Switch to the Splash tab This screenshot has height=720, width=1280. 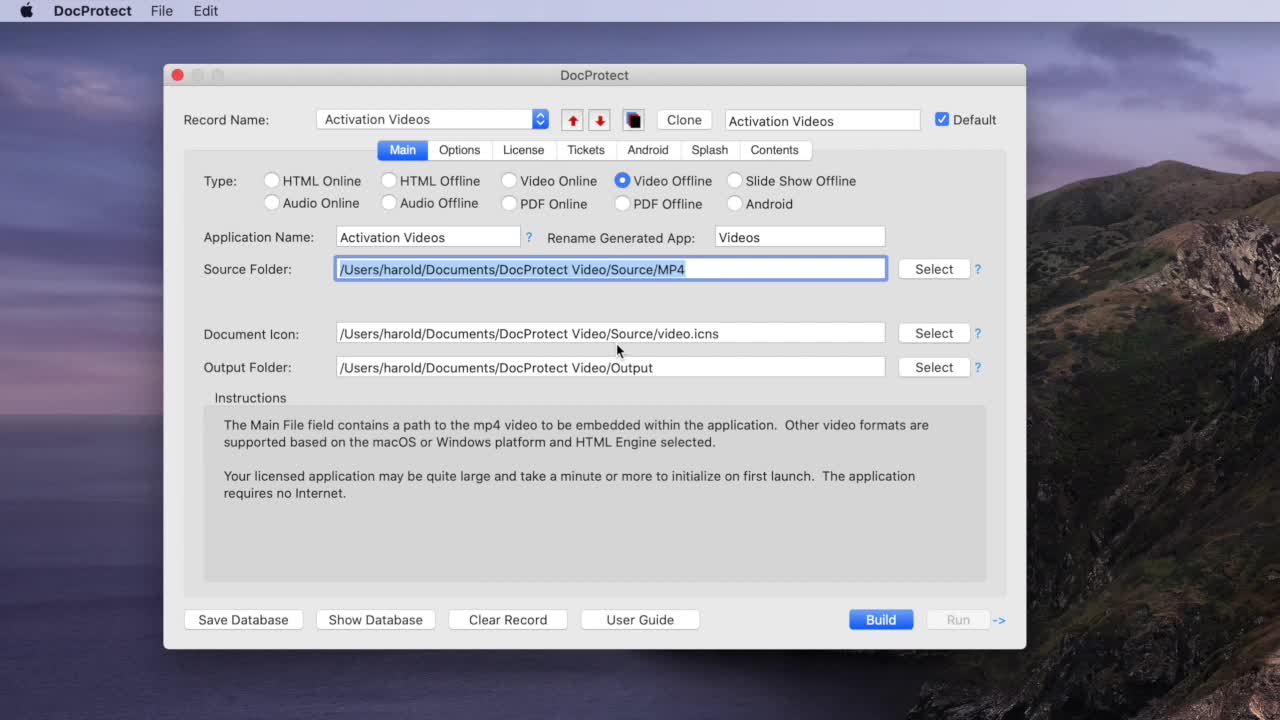(x=710, y=150)
